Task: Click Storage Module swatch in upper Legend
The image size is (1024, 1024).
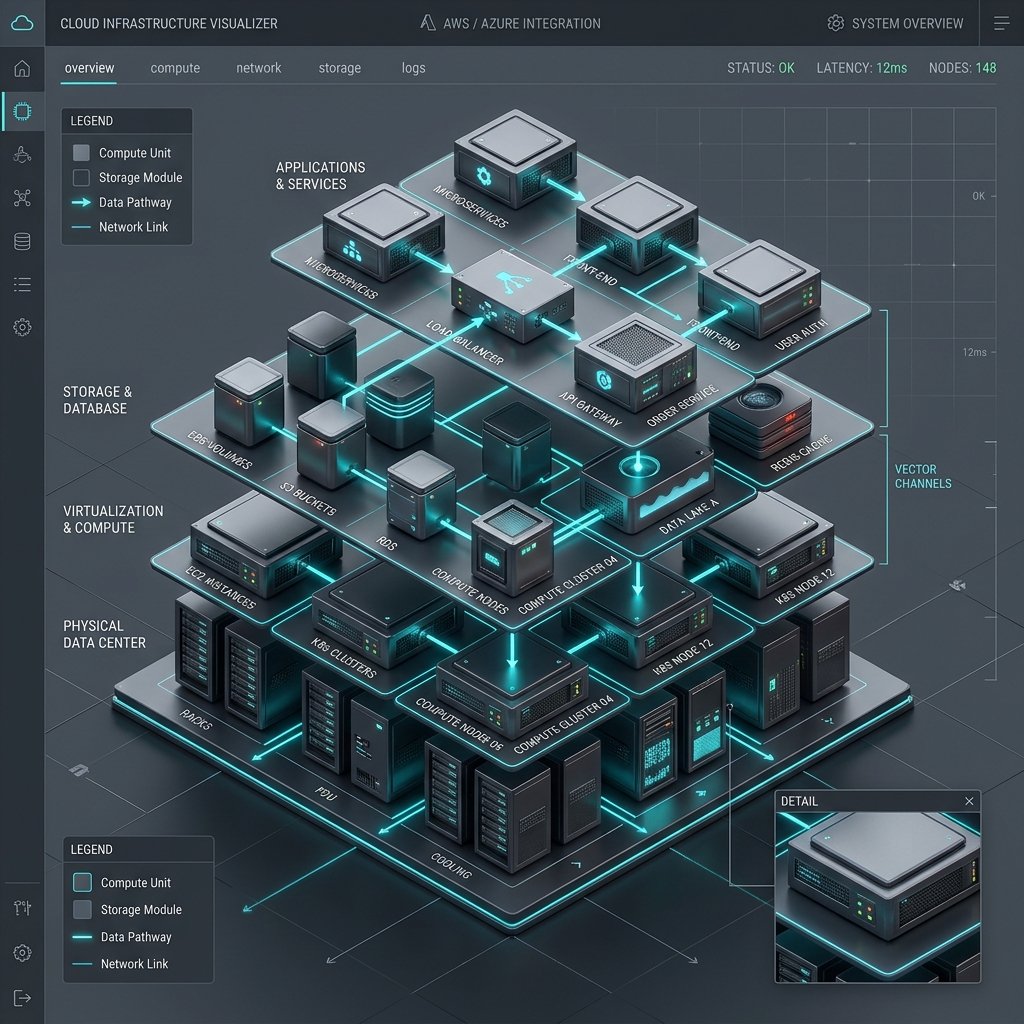Action: [x=81, y=178]
